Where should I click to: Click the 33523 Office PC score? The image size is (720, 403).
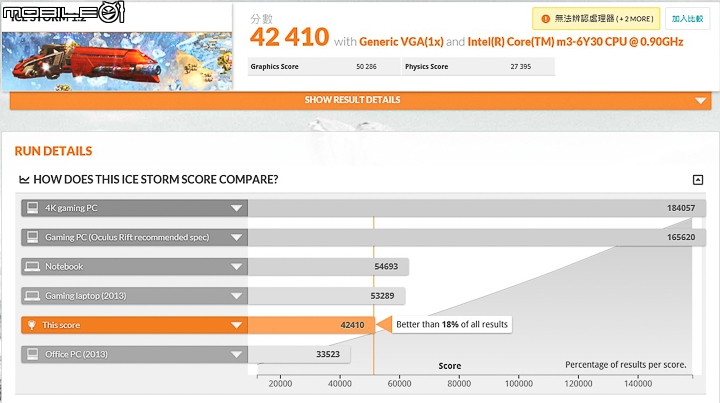pyautogui.click(x=328, y=354)
